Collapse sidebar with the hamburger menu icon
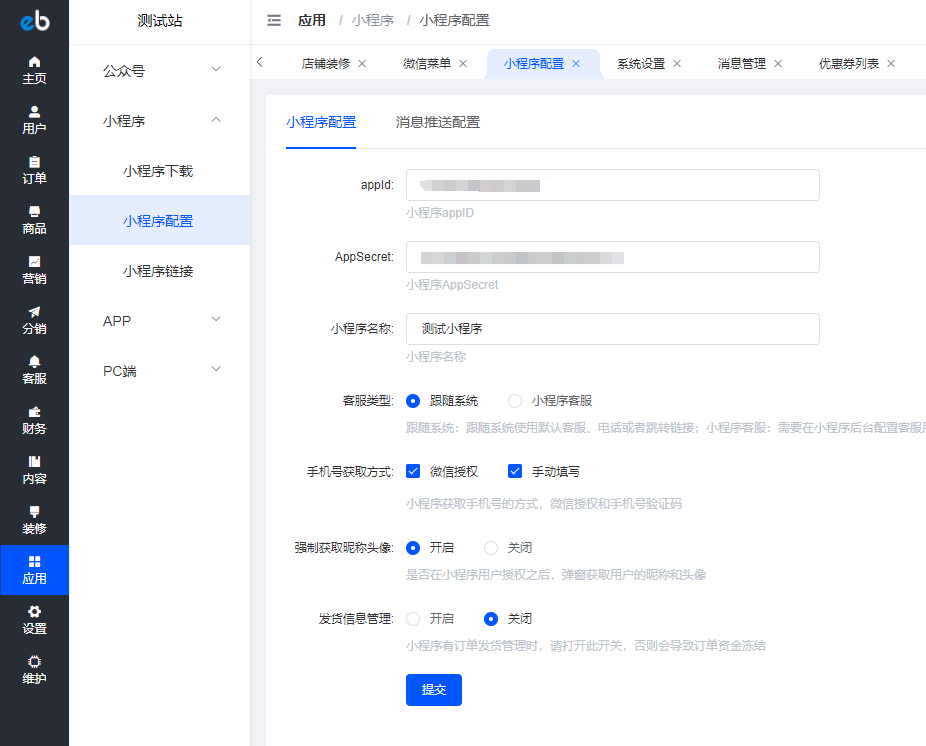Viewport: 926px width, 746px height. 274,20
